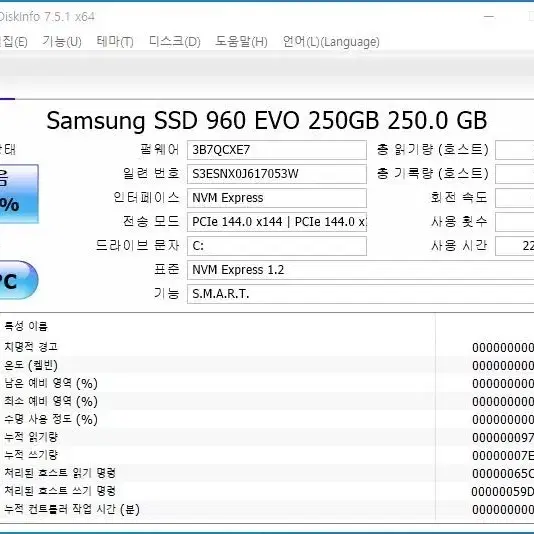Select the 처리된 호스트 쓰기 명령 row
The width and height of the screenshot is (534, 534).
click(267, 491)
